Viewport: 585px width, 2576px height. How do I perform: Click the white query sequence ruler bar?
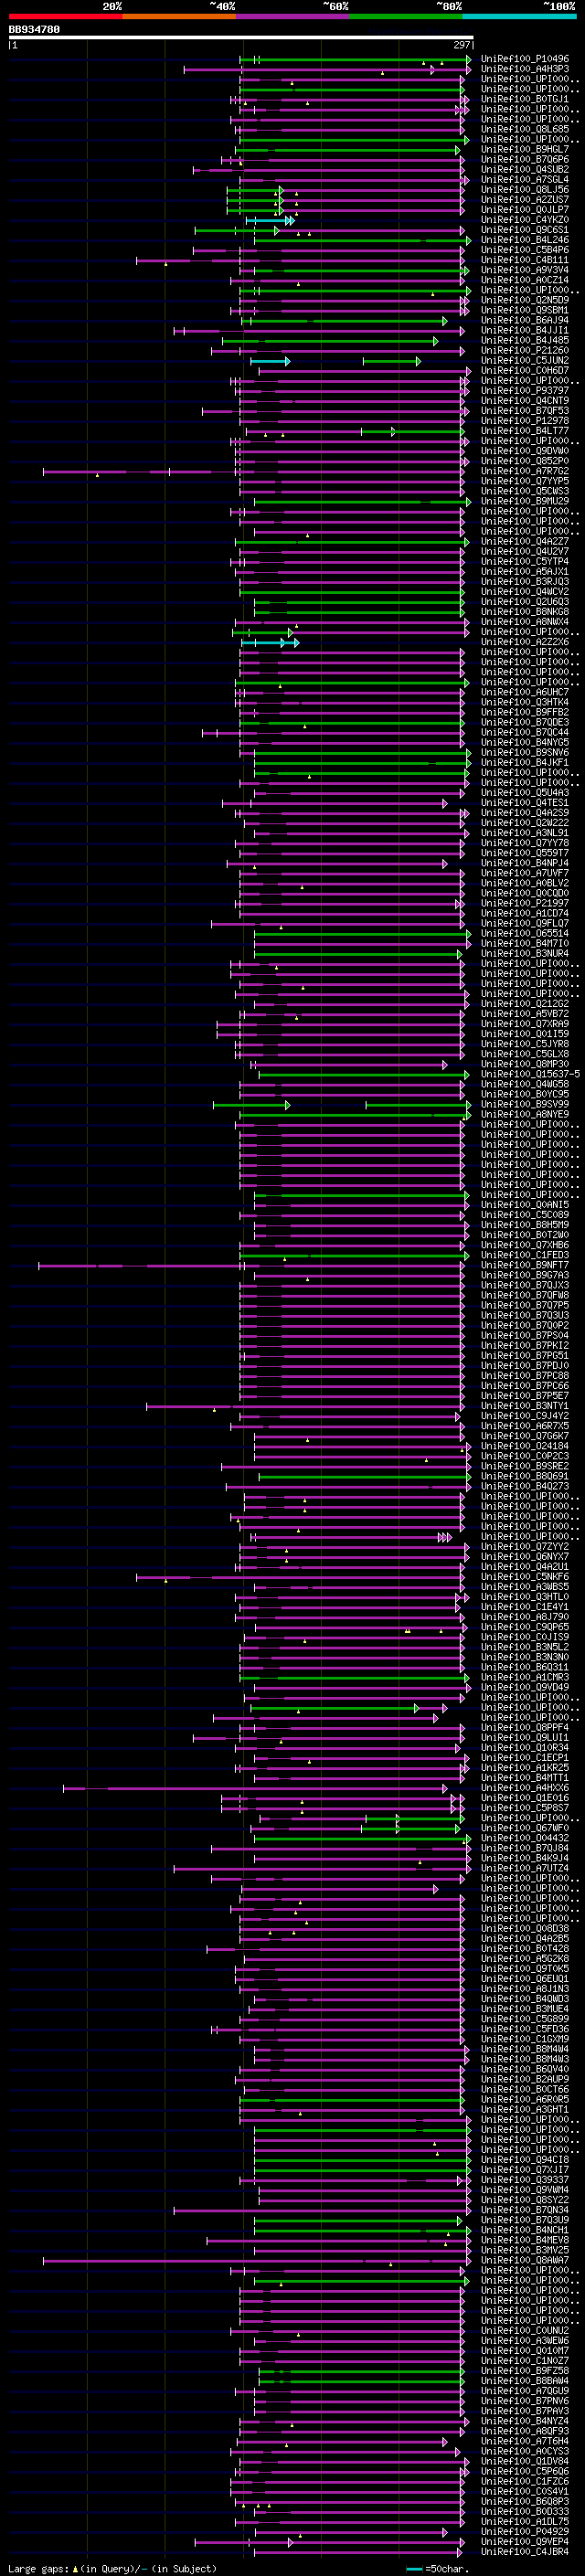pos(241,38)
